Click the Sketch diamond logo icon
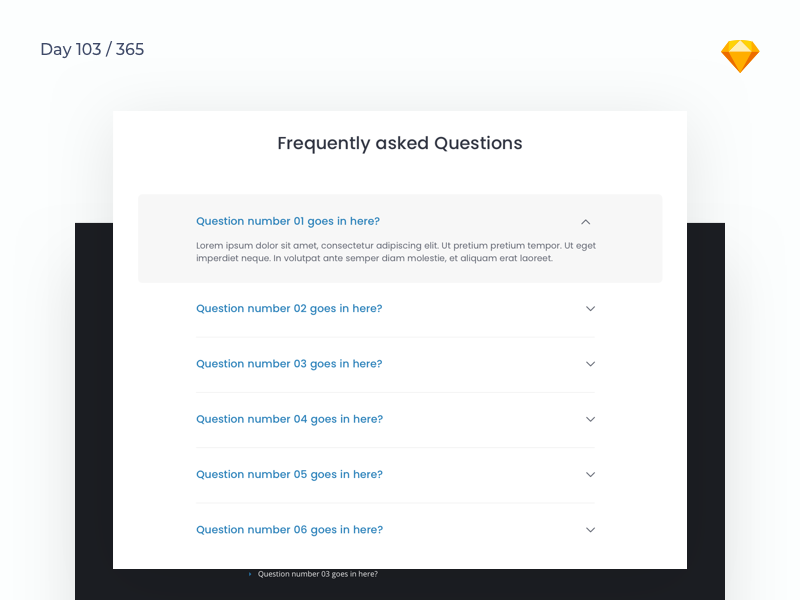This screenshot has height=600, width=800. pos(739,55)
